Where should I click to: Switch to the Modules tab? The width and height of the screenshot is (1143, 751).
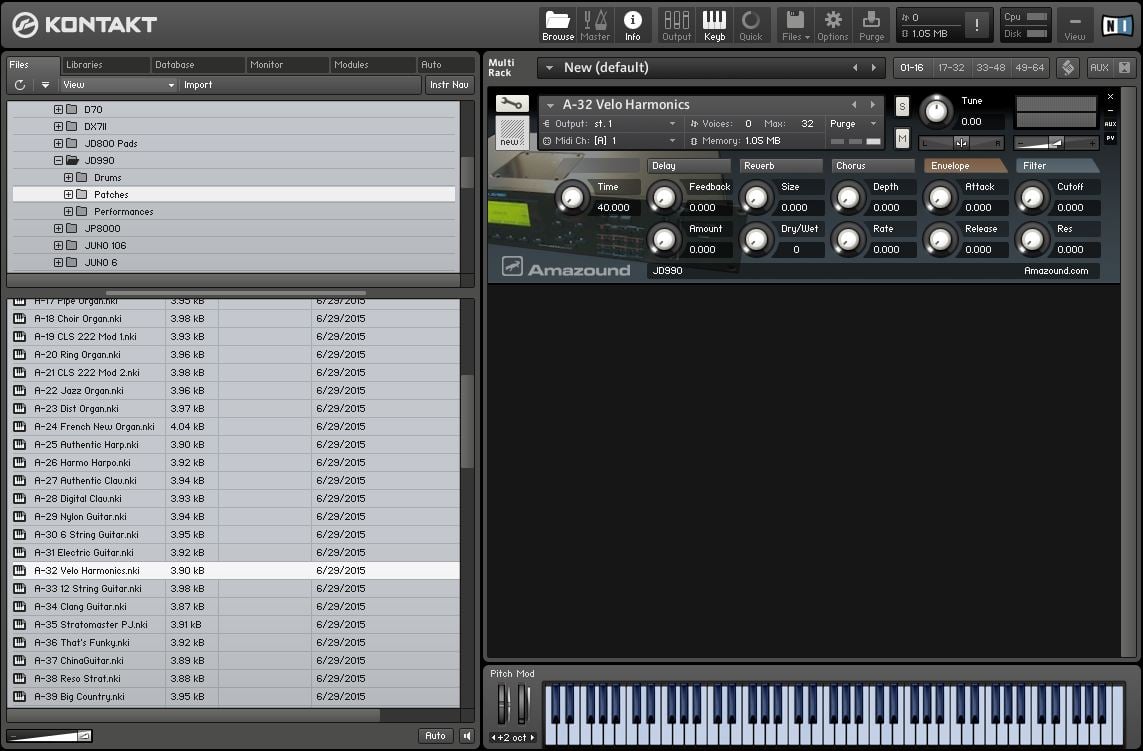372,65
